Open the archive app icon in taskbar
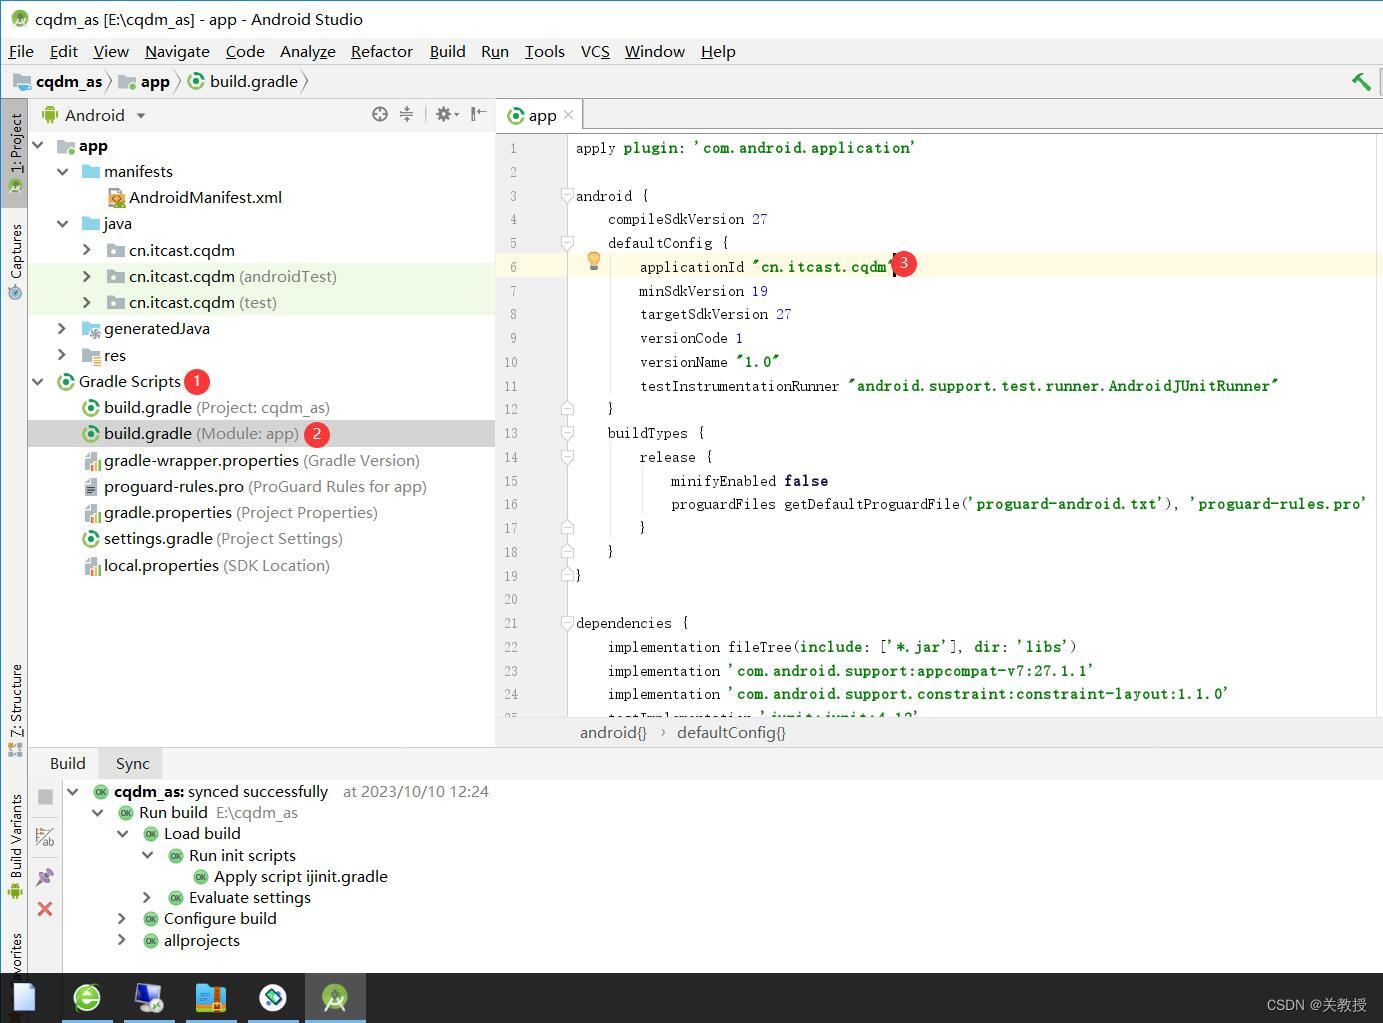The height and width of the screenshot is (1023, 1383). pos(211,997)
